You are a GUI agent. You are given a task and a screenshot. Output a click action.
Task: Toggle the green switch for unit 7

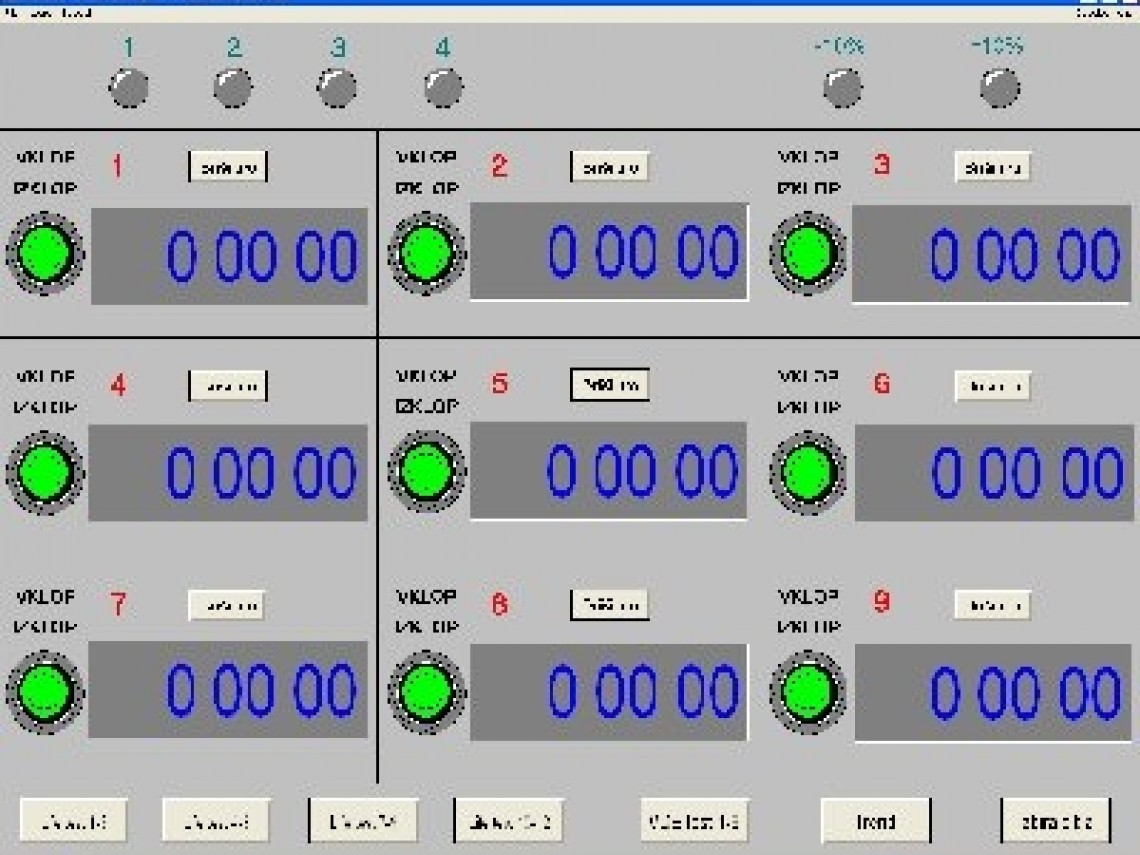pyautogui.click(x=45, y=691)
